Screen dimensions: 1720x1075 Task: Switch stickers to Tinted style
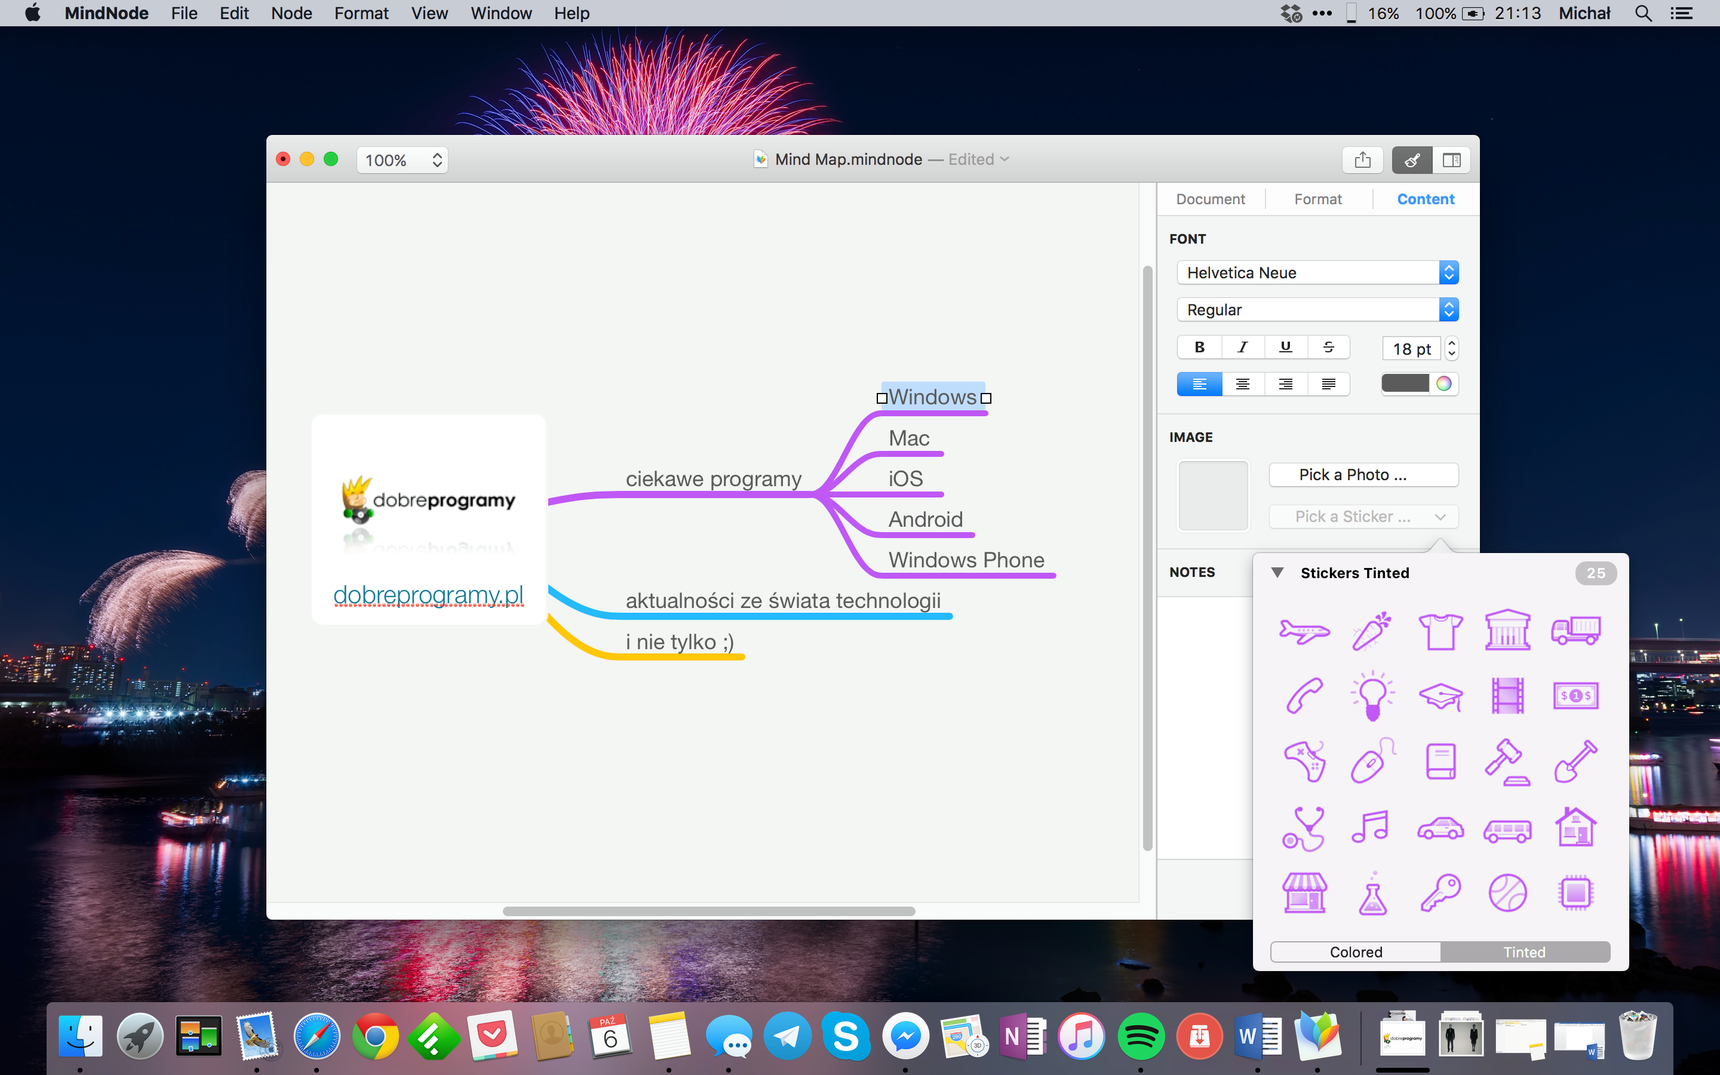click(x=1525, y=952)
